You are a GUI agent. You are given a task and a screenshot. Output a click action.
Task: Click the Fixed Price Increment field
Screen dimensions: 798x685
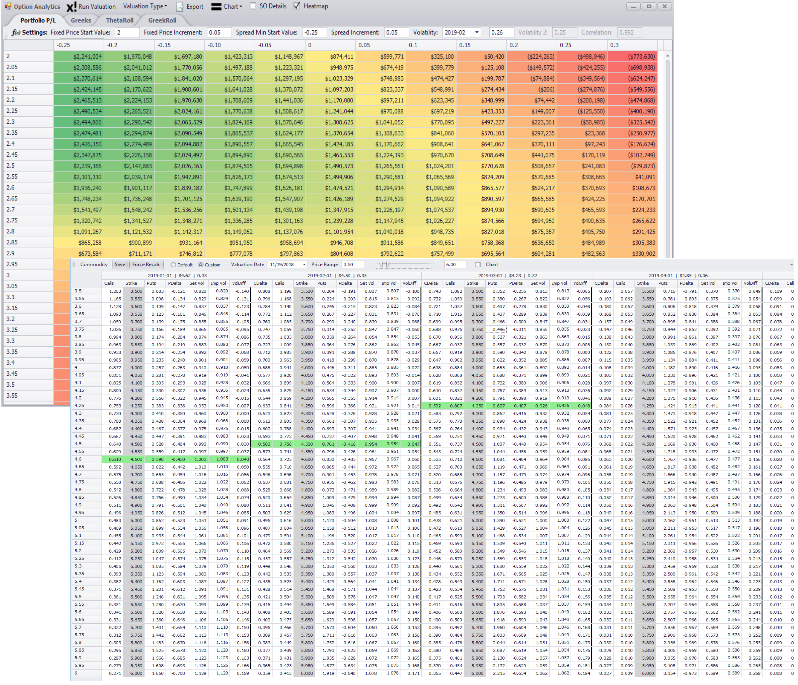click(x=219, y=32)
